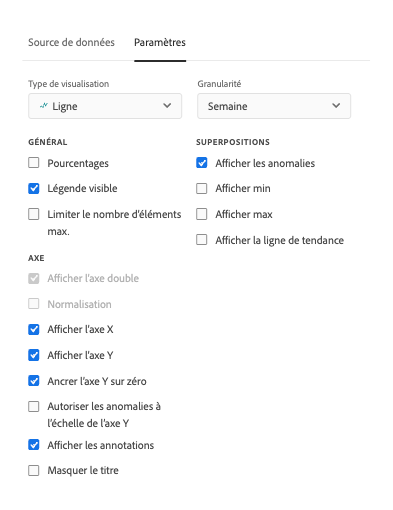Click the chevron in the Ligne dropdown

pos(167,106)
